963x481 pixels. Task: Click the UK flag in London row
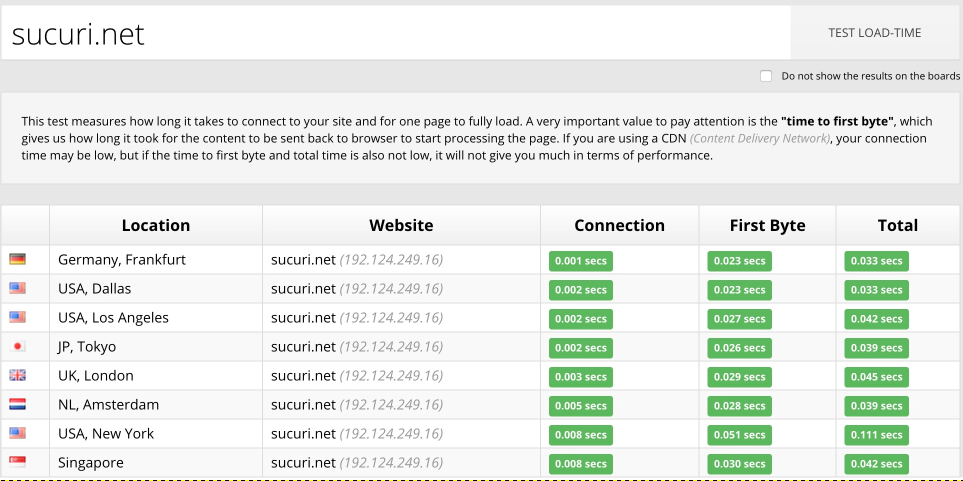pyautogui.click(x=17, y=375)
